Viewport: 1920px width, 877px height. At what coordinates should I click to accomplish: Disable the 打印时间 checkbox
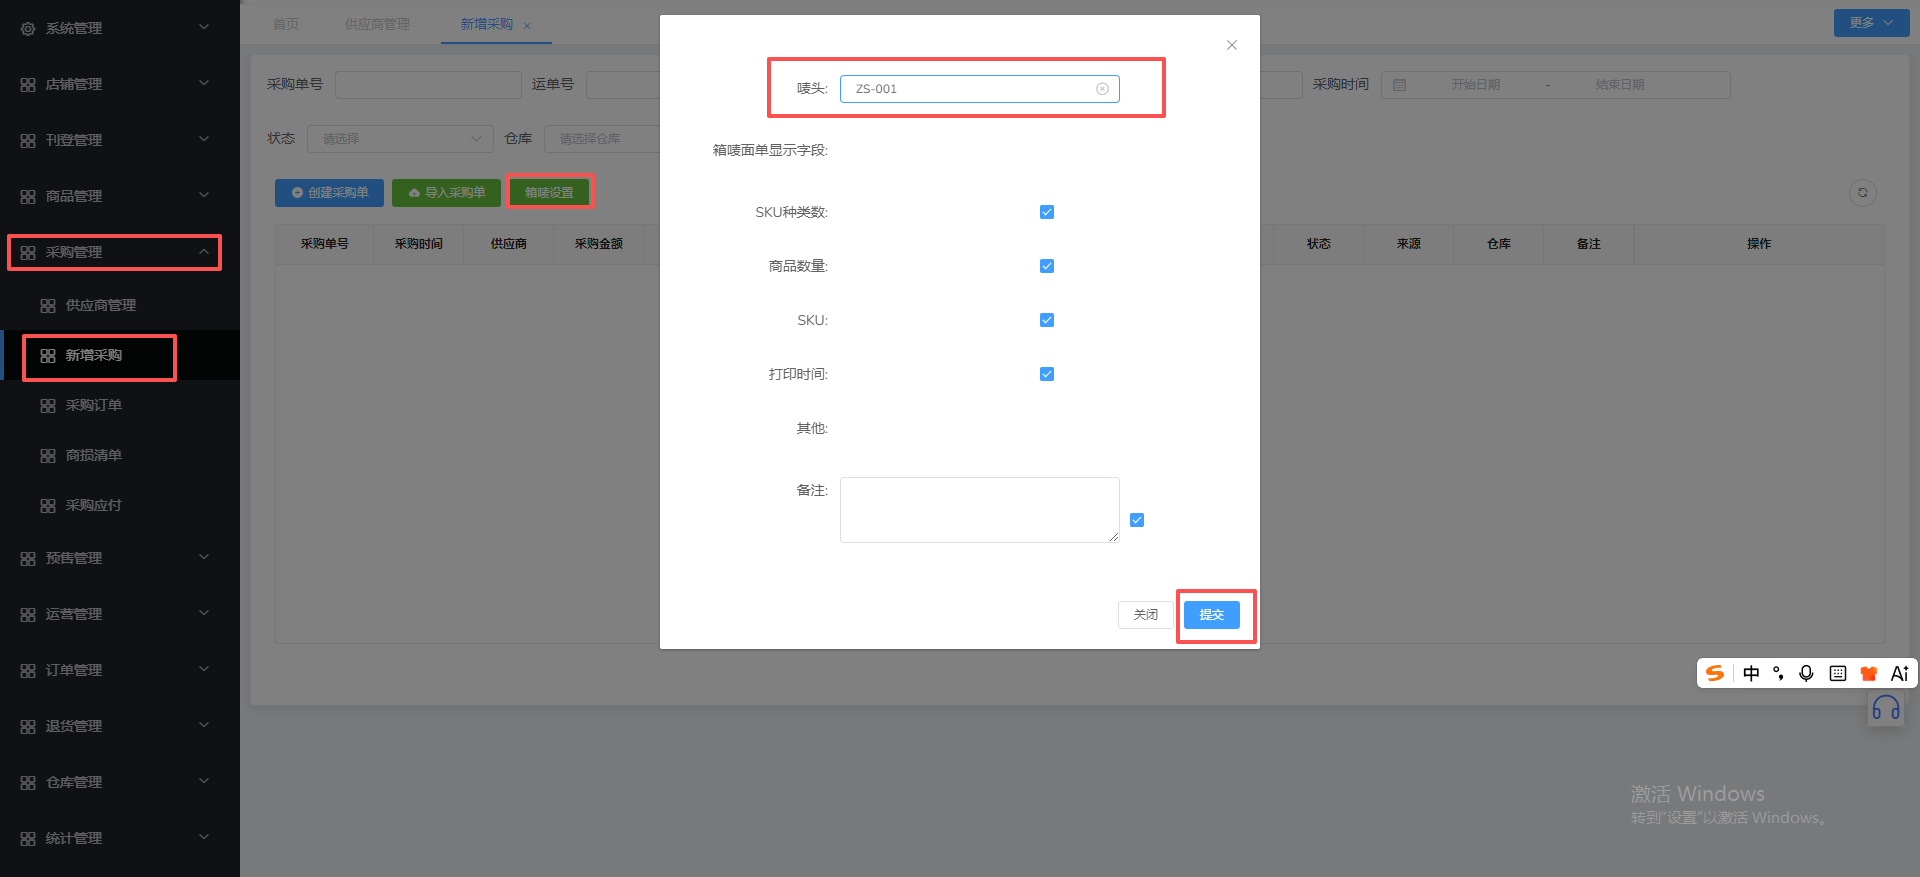pyautogui.click(x=1047, y=374)
